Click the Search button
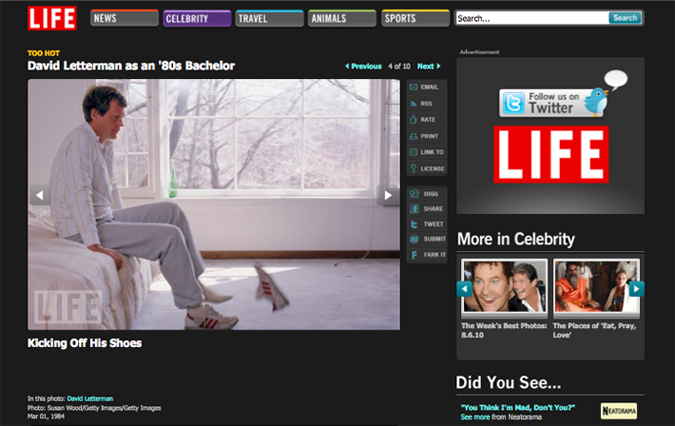The width and height of the screenshot is (675, 426). click(625, 18)
